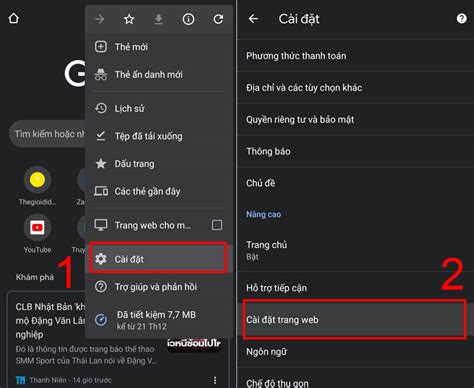Open the Chủ đề theme setting
The width and height of the screenshot is (474, 388).
(x=356, y=183)
